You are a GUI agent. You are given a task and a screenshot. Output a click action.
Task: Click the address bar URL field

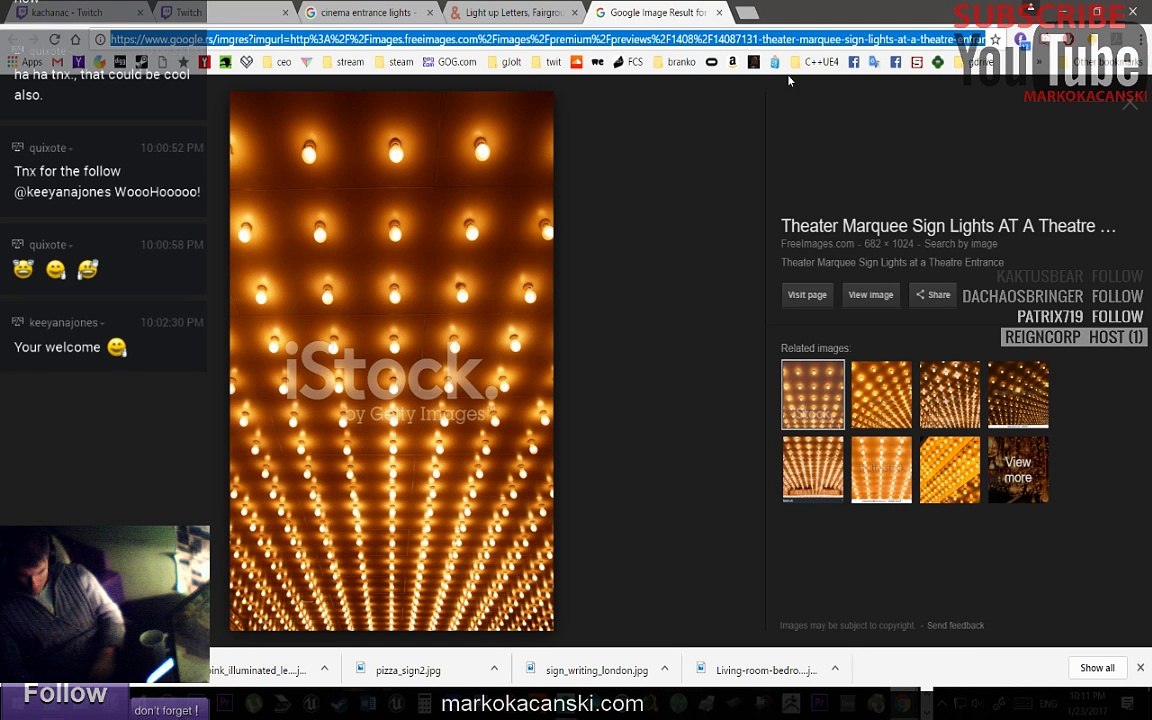547,39
